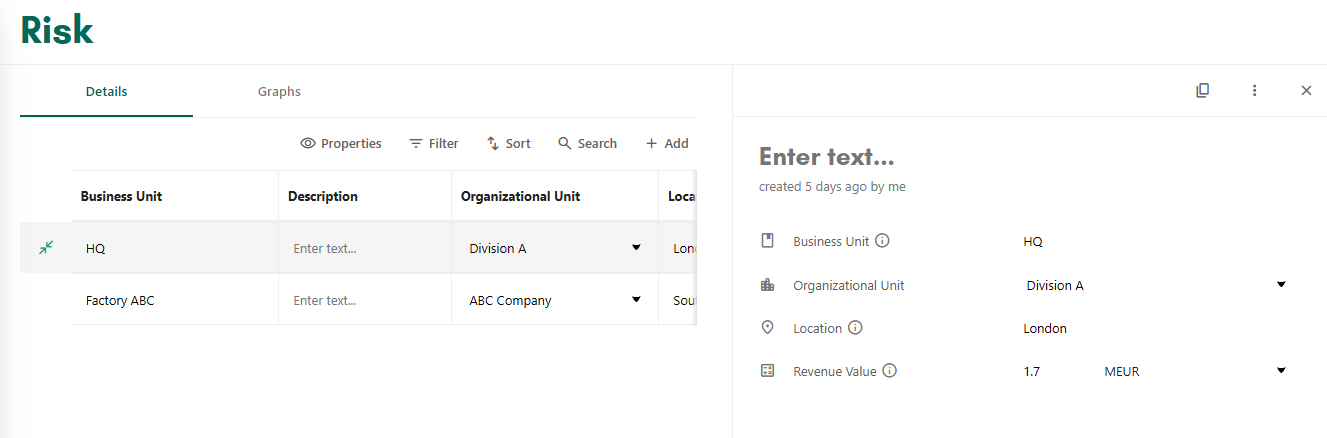Expand Organizational Unit dropdown in detail panel

[1281, 285]
